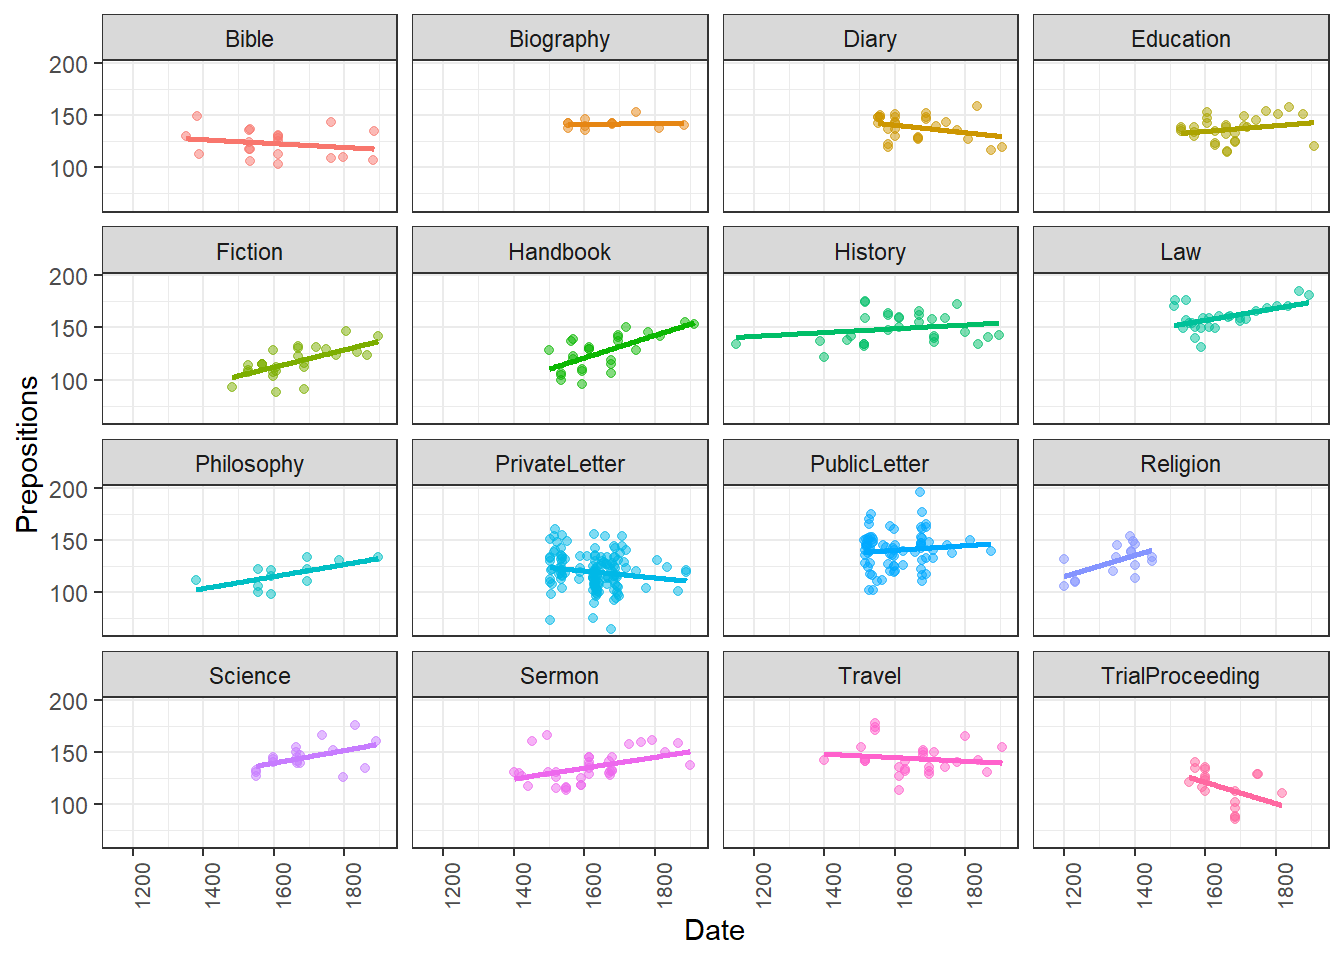Click the pink trend line in TrialProceeding

[1235, 791]
